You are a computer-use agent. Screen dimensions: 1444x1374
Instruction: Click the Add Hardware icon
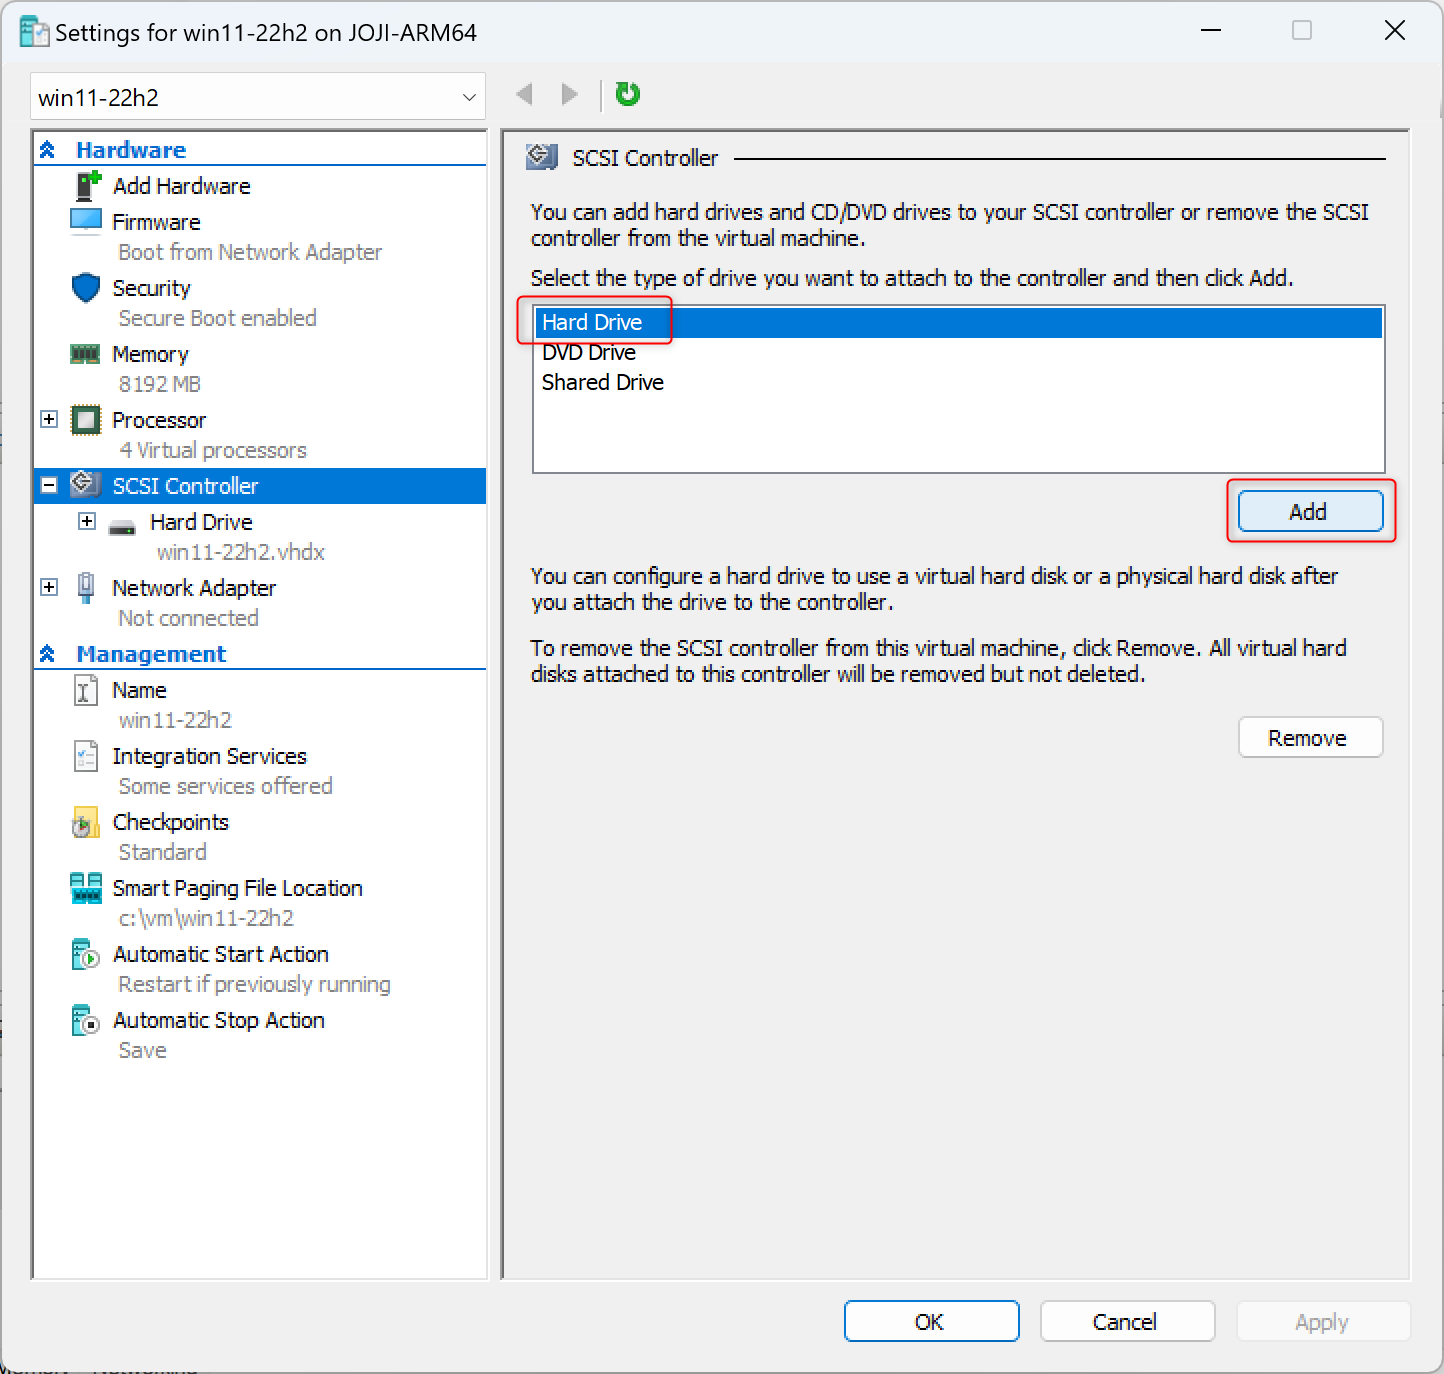tap(88, 186)
